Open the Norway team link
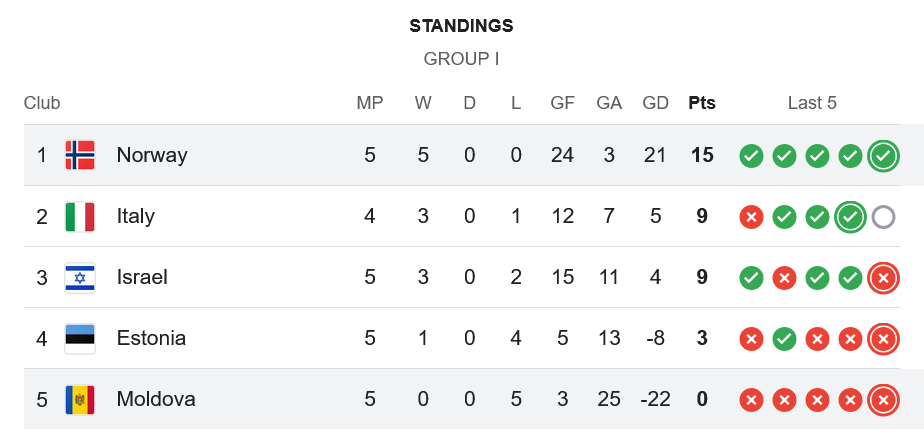This screenshot has height=447, width=924. coord(152,155)
